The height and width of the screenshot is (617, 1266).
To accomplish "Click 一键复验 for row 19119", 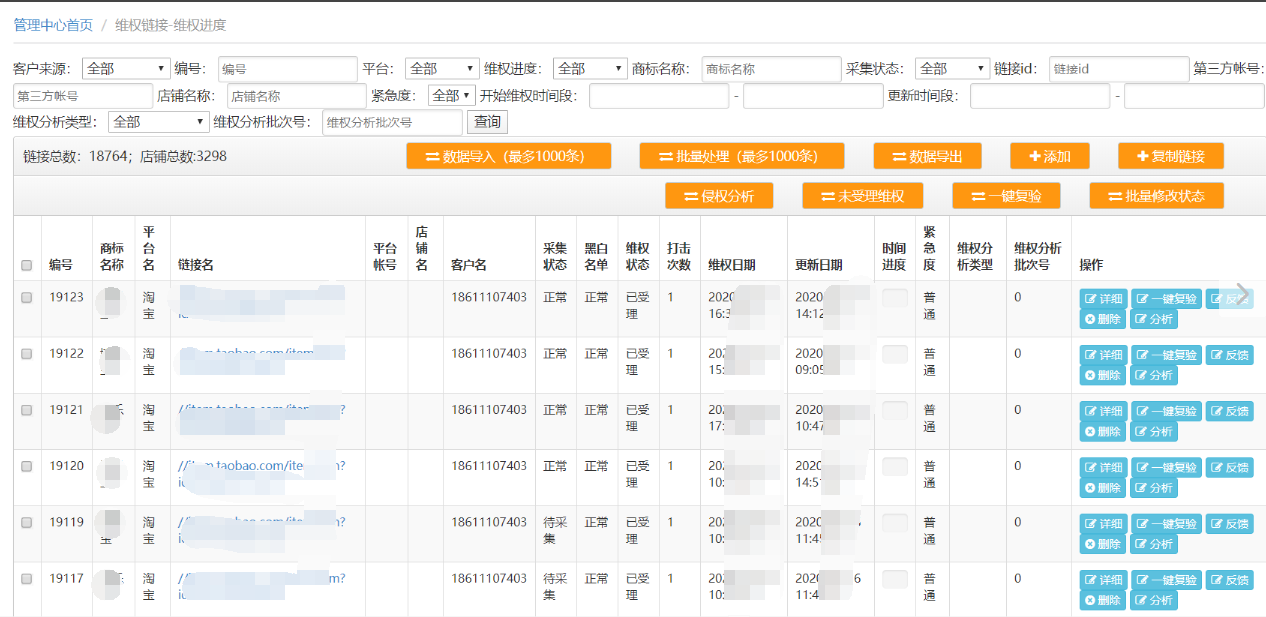I will [1166, 524].
